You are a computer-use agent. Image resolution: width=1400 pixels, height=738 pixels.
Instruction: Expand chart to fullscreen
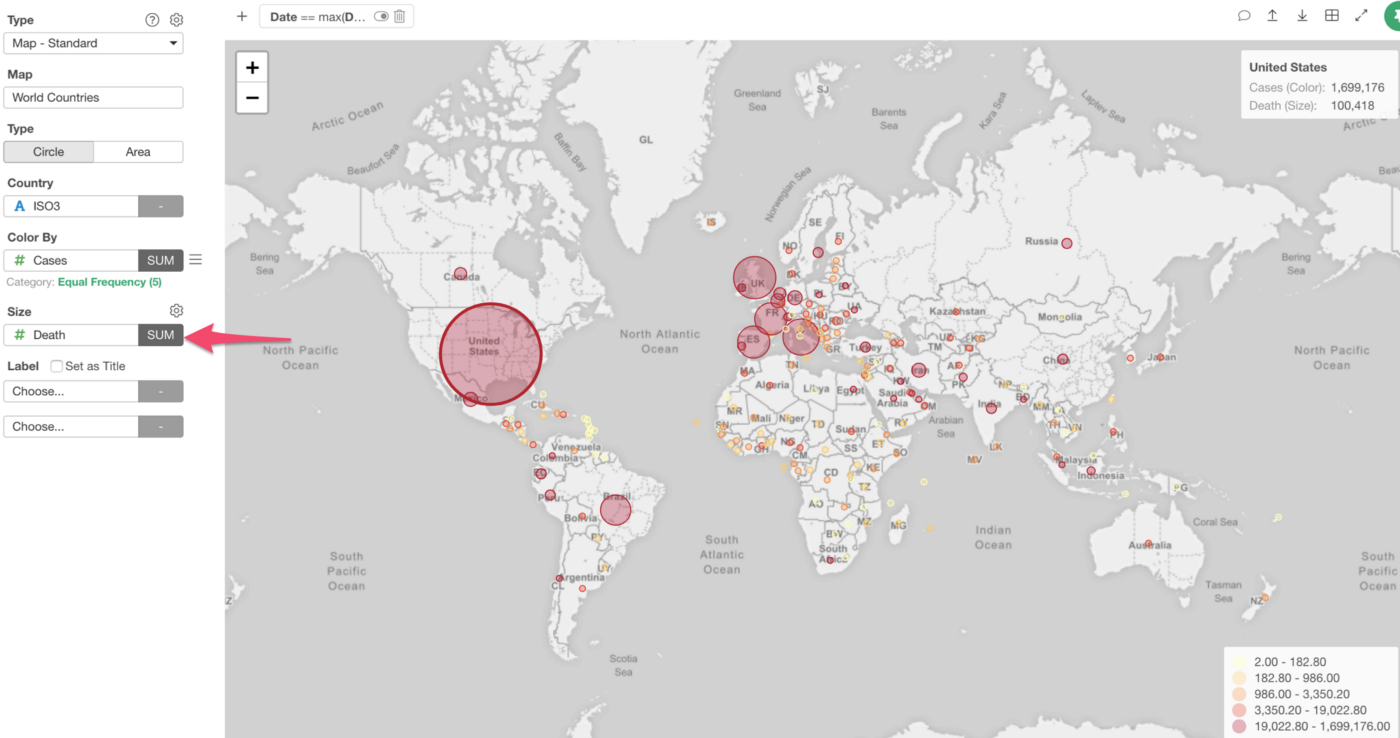1361,16
